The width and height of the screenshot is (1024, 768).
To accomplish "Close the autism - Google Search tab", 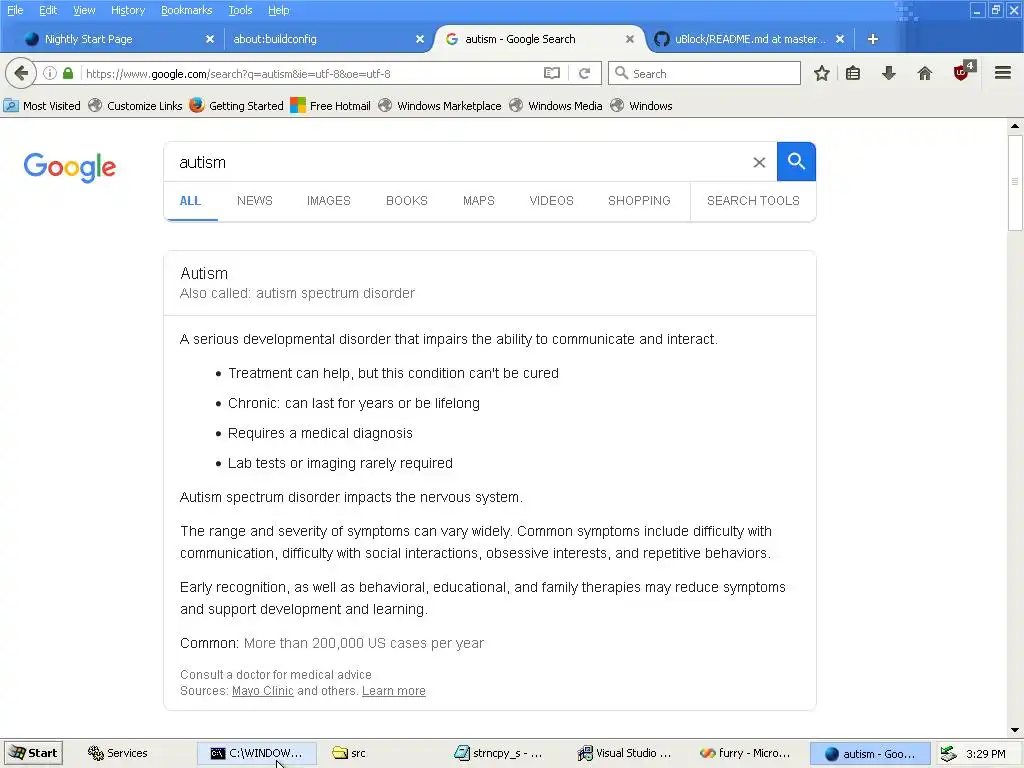I will (x=630, y=39).
